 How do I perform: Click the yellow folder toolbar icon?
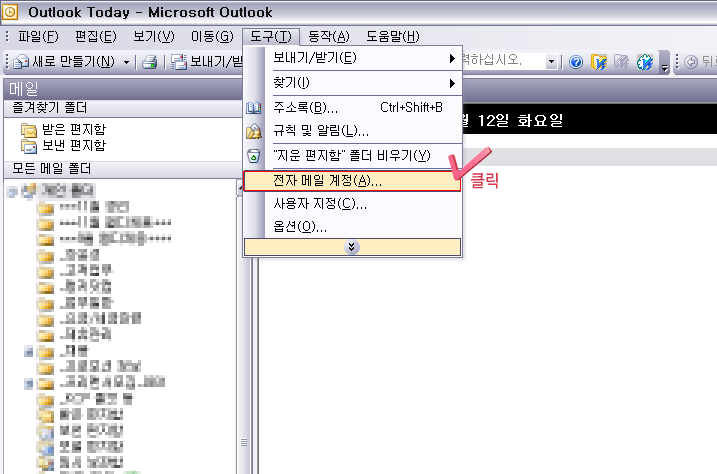tap(599, 62)
